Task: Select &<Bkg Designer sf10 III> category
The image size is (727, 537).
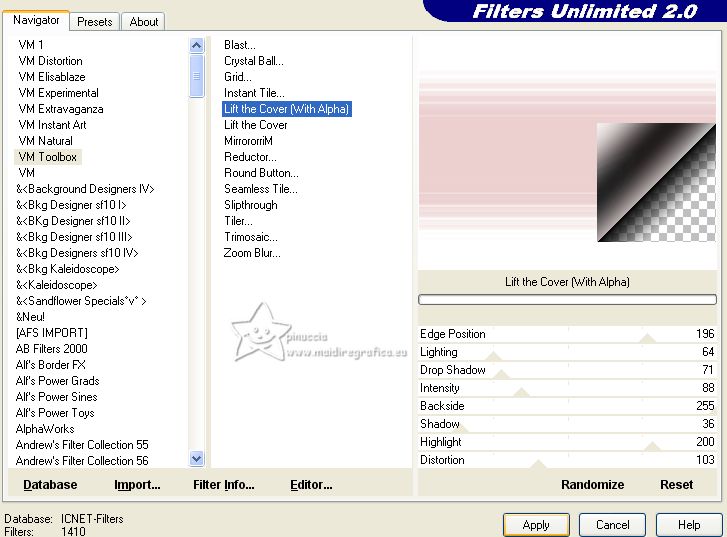Action: click(74, 237)
